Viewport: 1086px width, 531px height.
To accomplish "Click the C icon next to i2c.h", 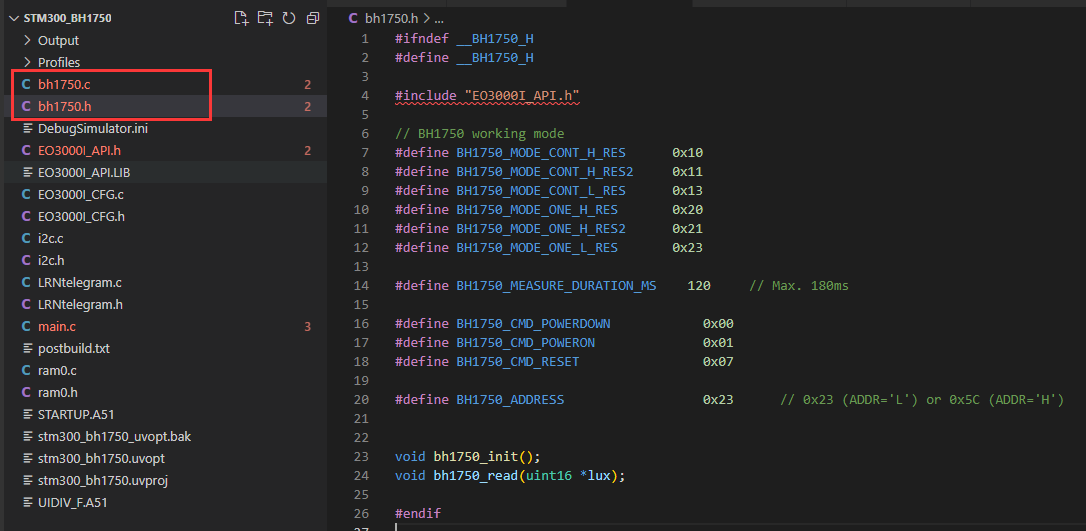I will point(26,260).
